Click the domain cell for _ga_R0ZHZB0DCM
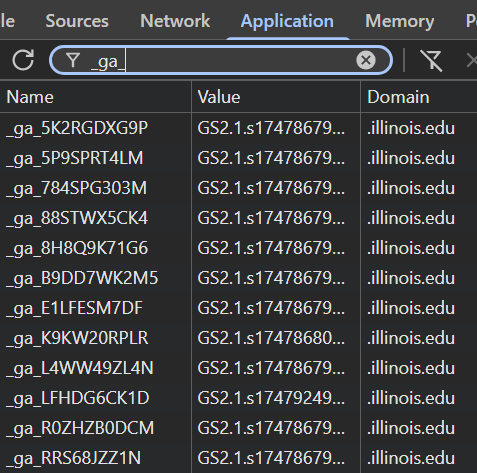This screenshot has width=477, height=473. click(x=411, y=428)
